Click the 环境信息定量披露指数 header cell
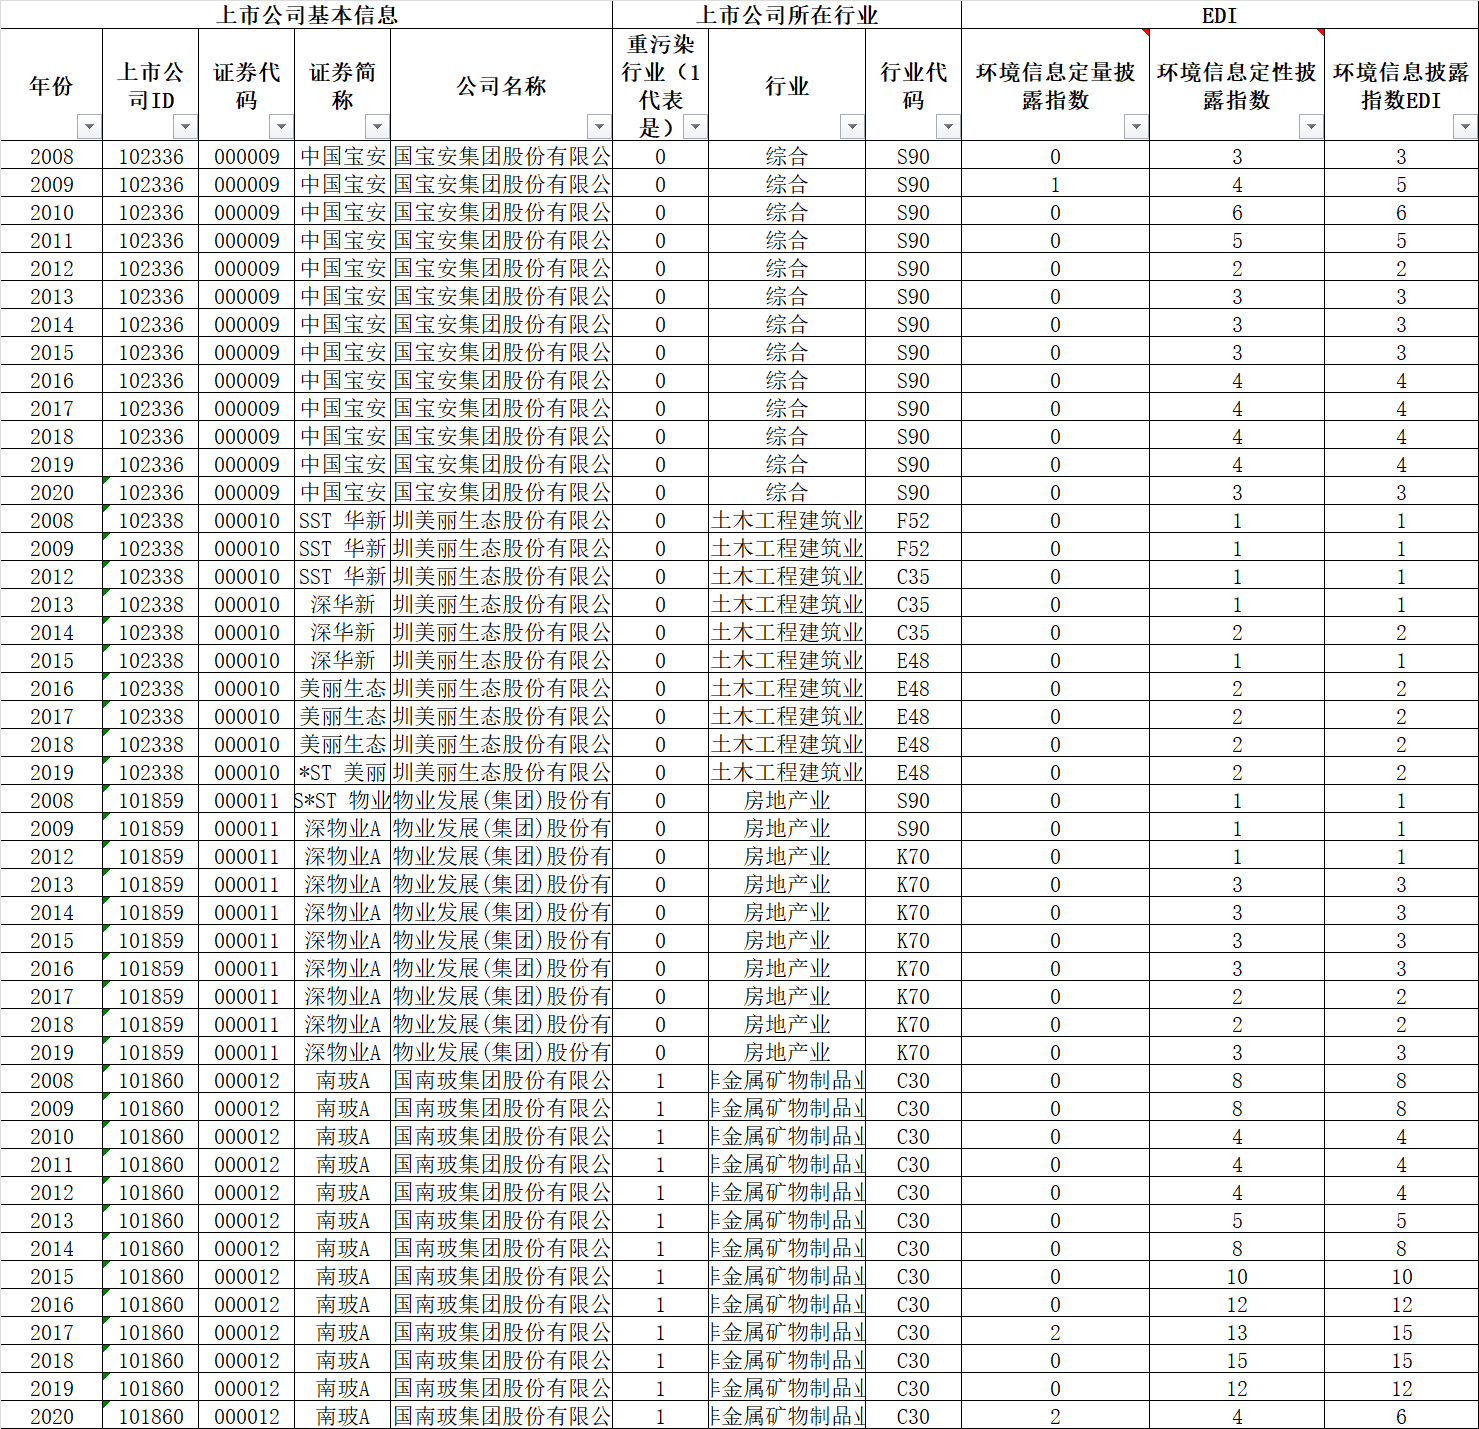The height and width of the screenshot is (1429, 1479). [1056, 85]
